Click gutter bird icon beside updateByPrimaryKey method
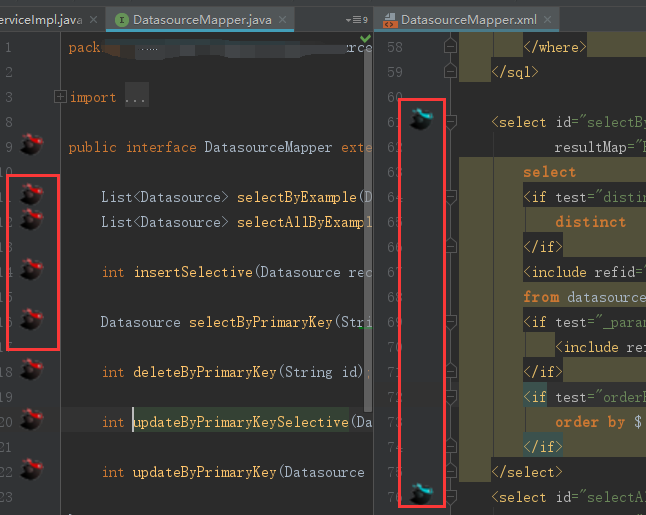Viewport: 646px width, 515px height. [32, 469]
